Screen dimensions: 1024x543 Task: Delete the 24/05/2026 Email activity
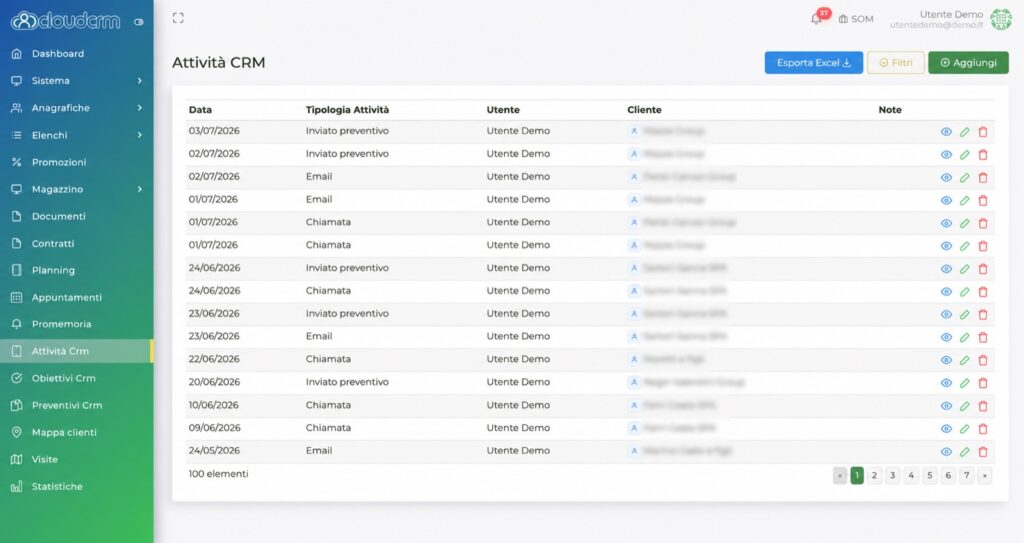(983, 452)
